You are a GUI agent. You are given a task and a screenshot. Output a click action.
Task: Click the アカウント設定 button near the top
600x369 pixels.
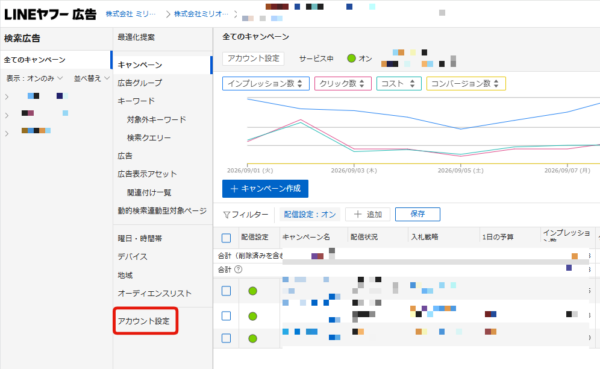[x=253, y=59]
